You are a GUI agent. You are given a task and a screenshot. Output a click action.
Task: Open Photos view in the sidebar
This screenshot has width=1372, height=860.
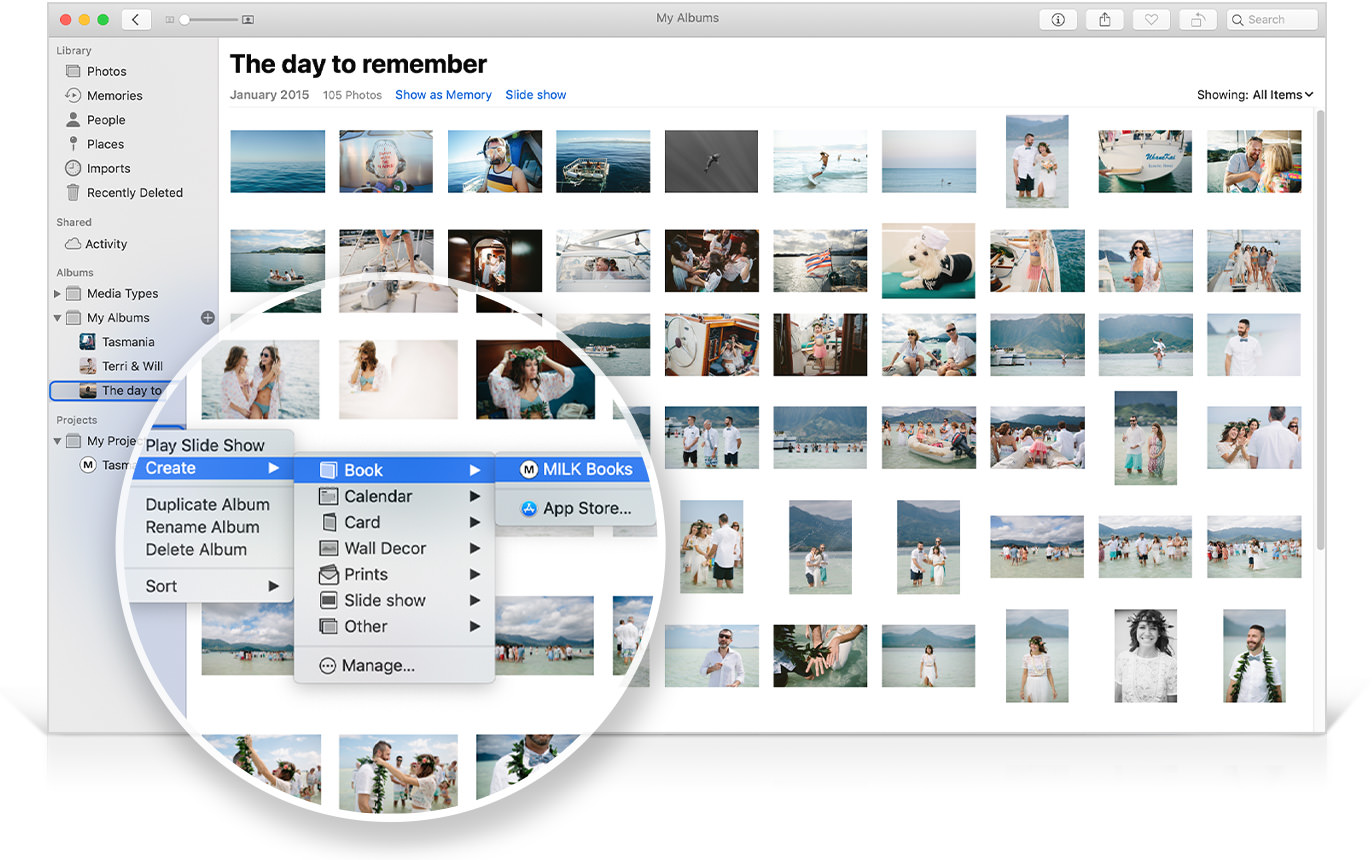pos(106,71)
